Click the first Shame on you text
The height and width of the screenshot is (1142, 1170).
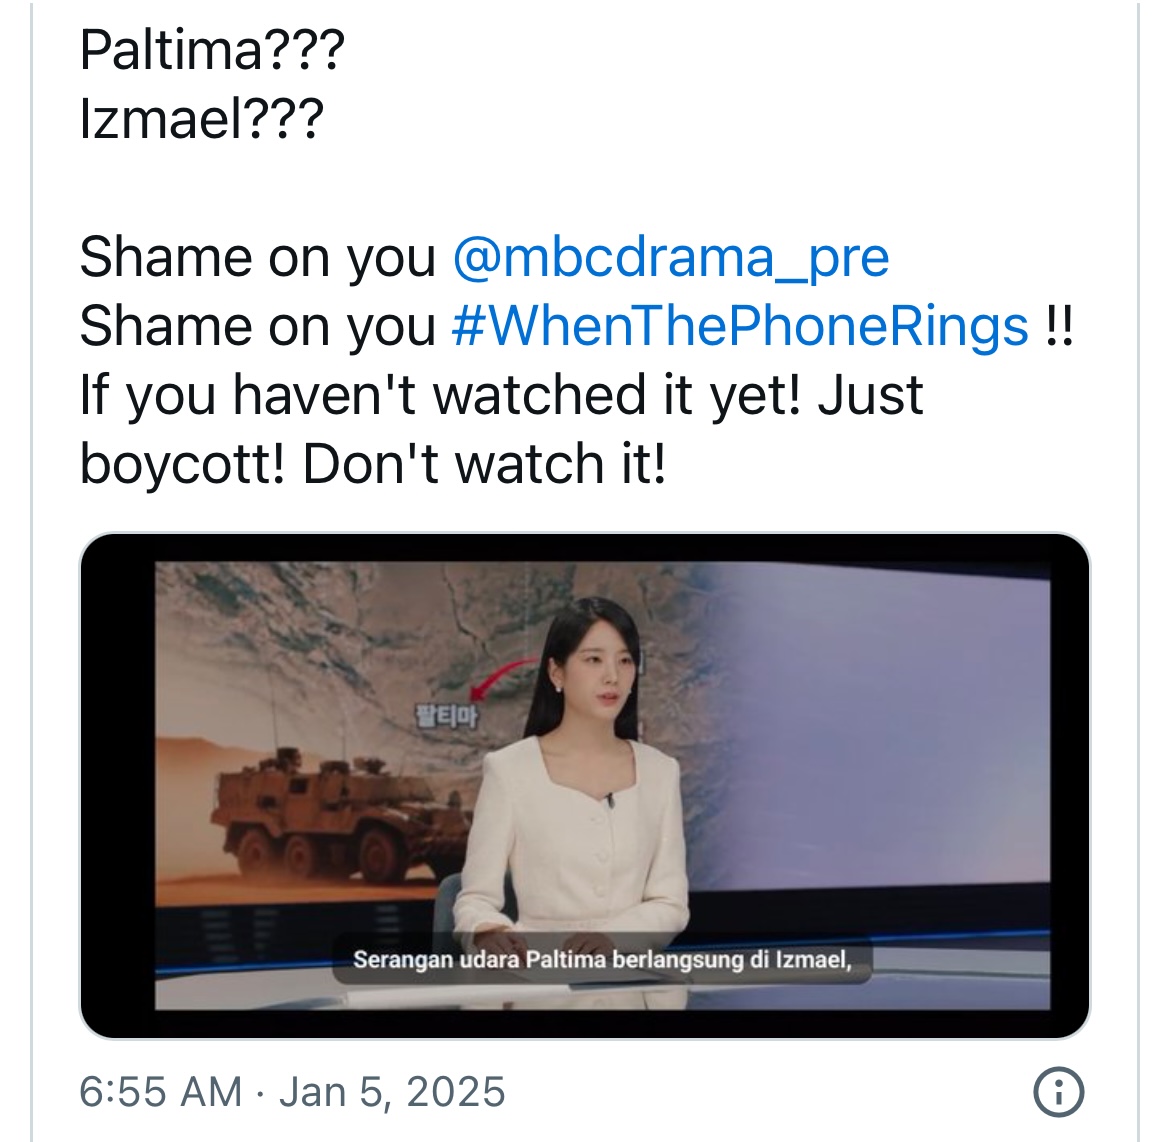coord(257,258)
